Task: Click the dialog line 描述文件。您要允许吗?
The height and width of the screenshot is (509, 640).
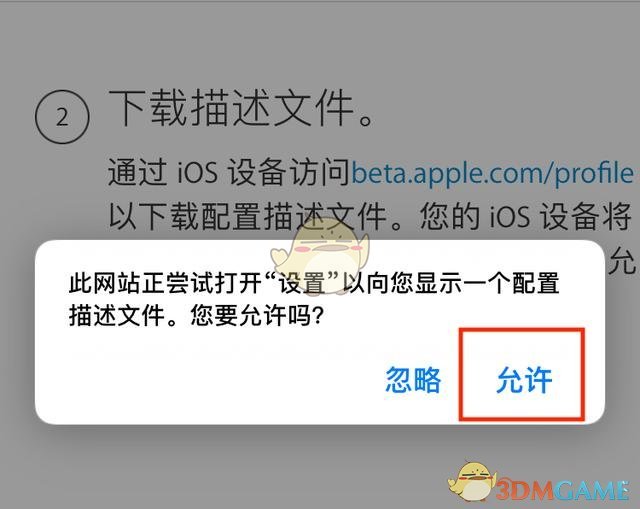Action: point(197,315)
